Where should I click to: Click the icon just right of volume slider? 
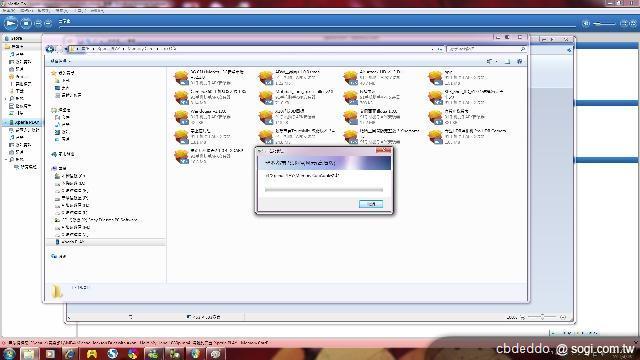pos(624,24)
